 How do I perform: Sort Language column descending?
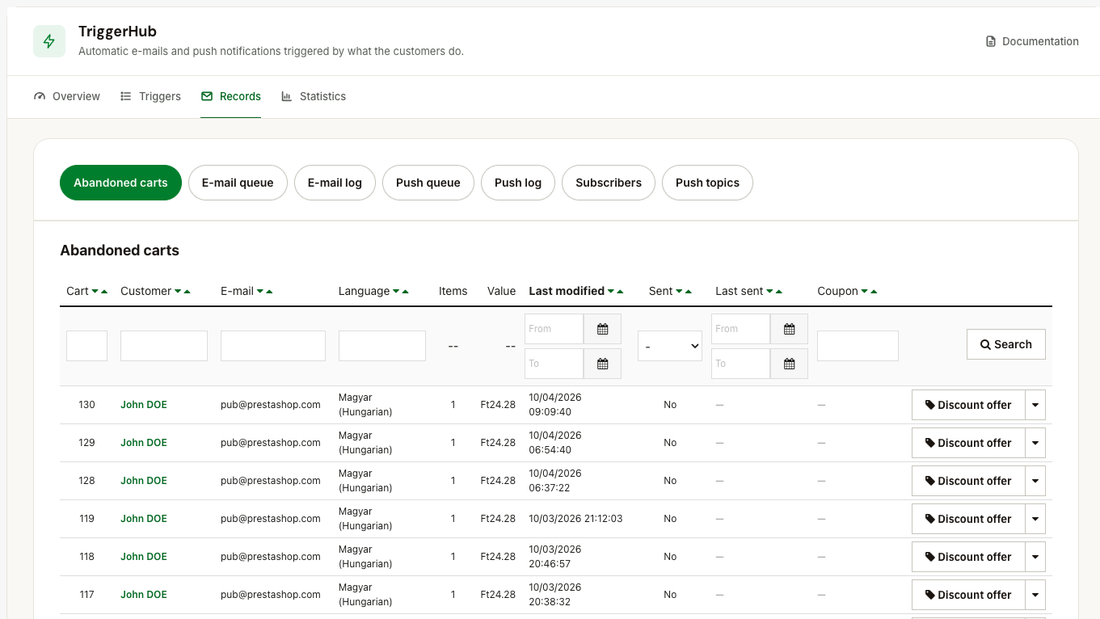(396, 291)
